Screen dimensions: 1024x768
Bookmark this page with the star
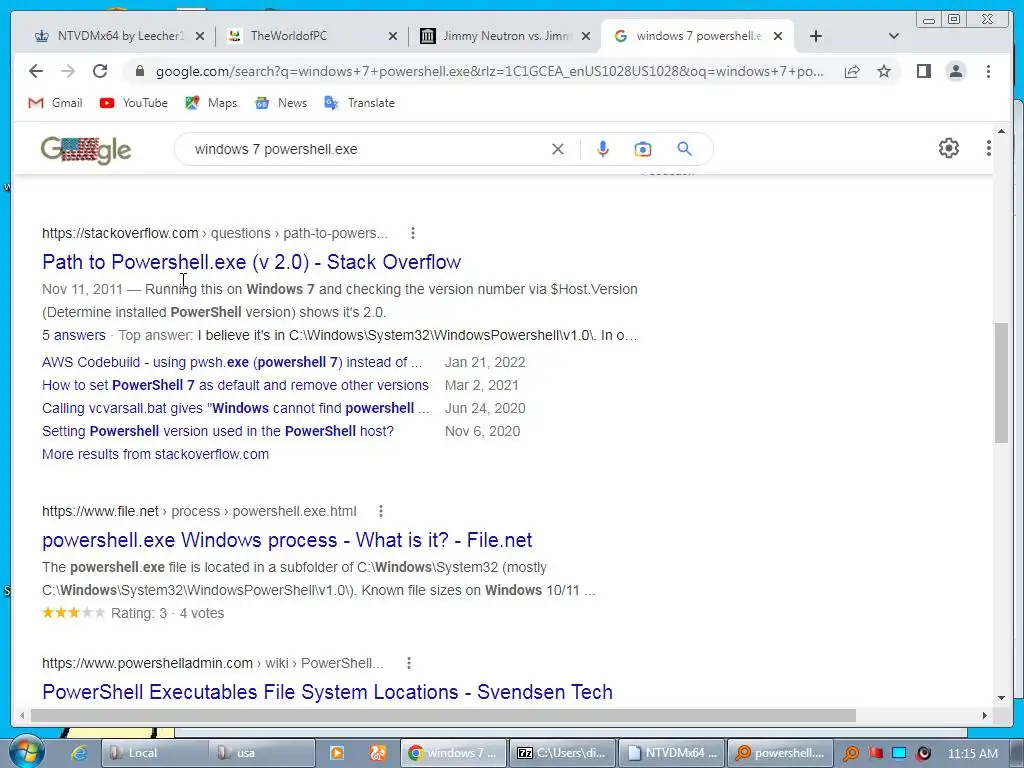pyautogui.click(x=884, y=71)
